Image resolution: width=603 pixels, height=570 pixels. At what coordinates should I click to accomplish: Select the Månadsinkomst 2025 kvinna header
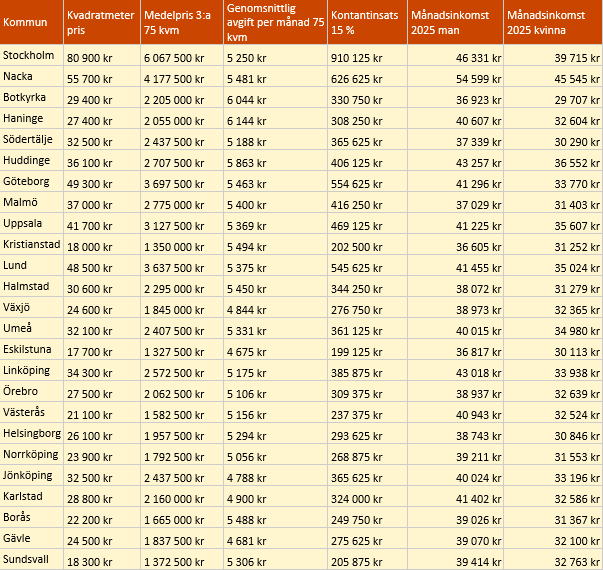pos(553,22)
